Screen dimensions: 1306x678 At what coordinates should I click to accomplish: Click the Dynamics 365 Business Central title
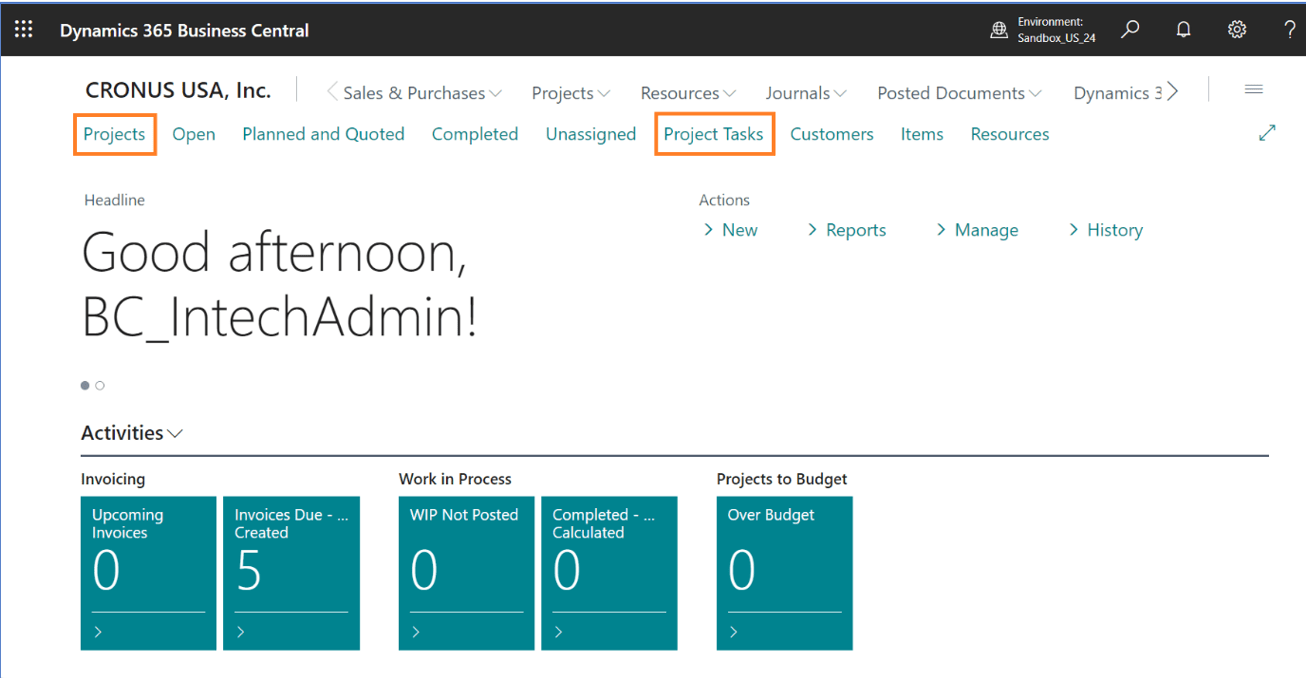184,30
